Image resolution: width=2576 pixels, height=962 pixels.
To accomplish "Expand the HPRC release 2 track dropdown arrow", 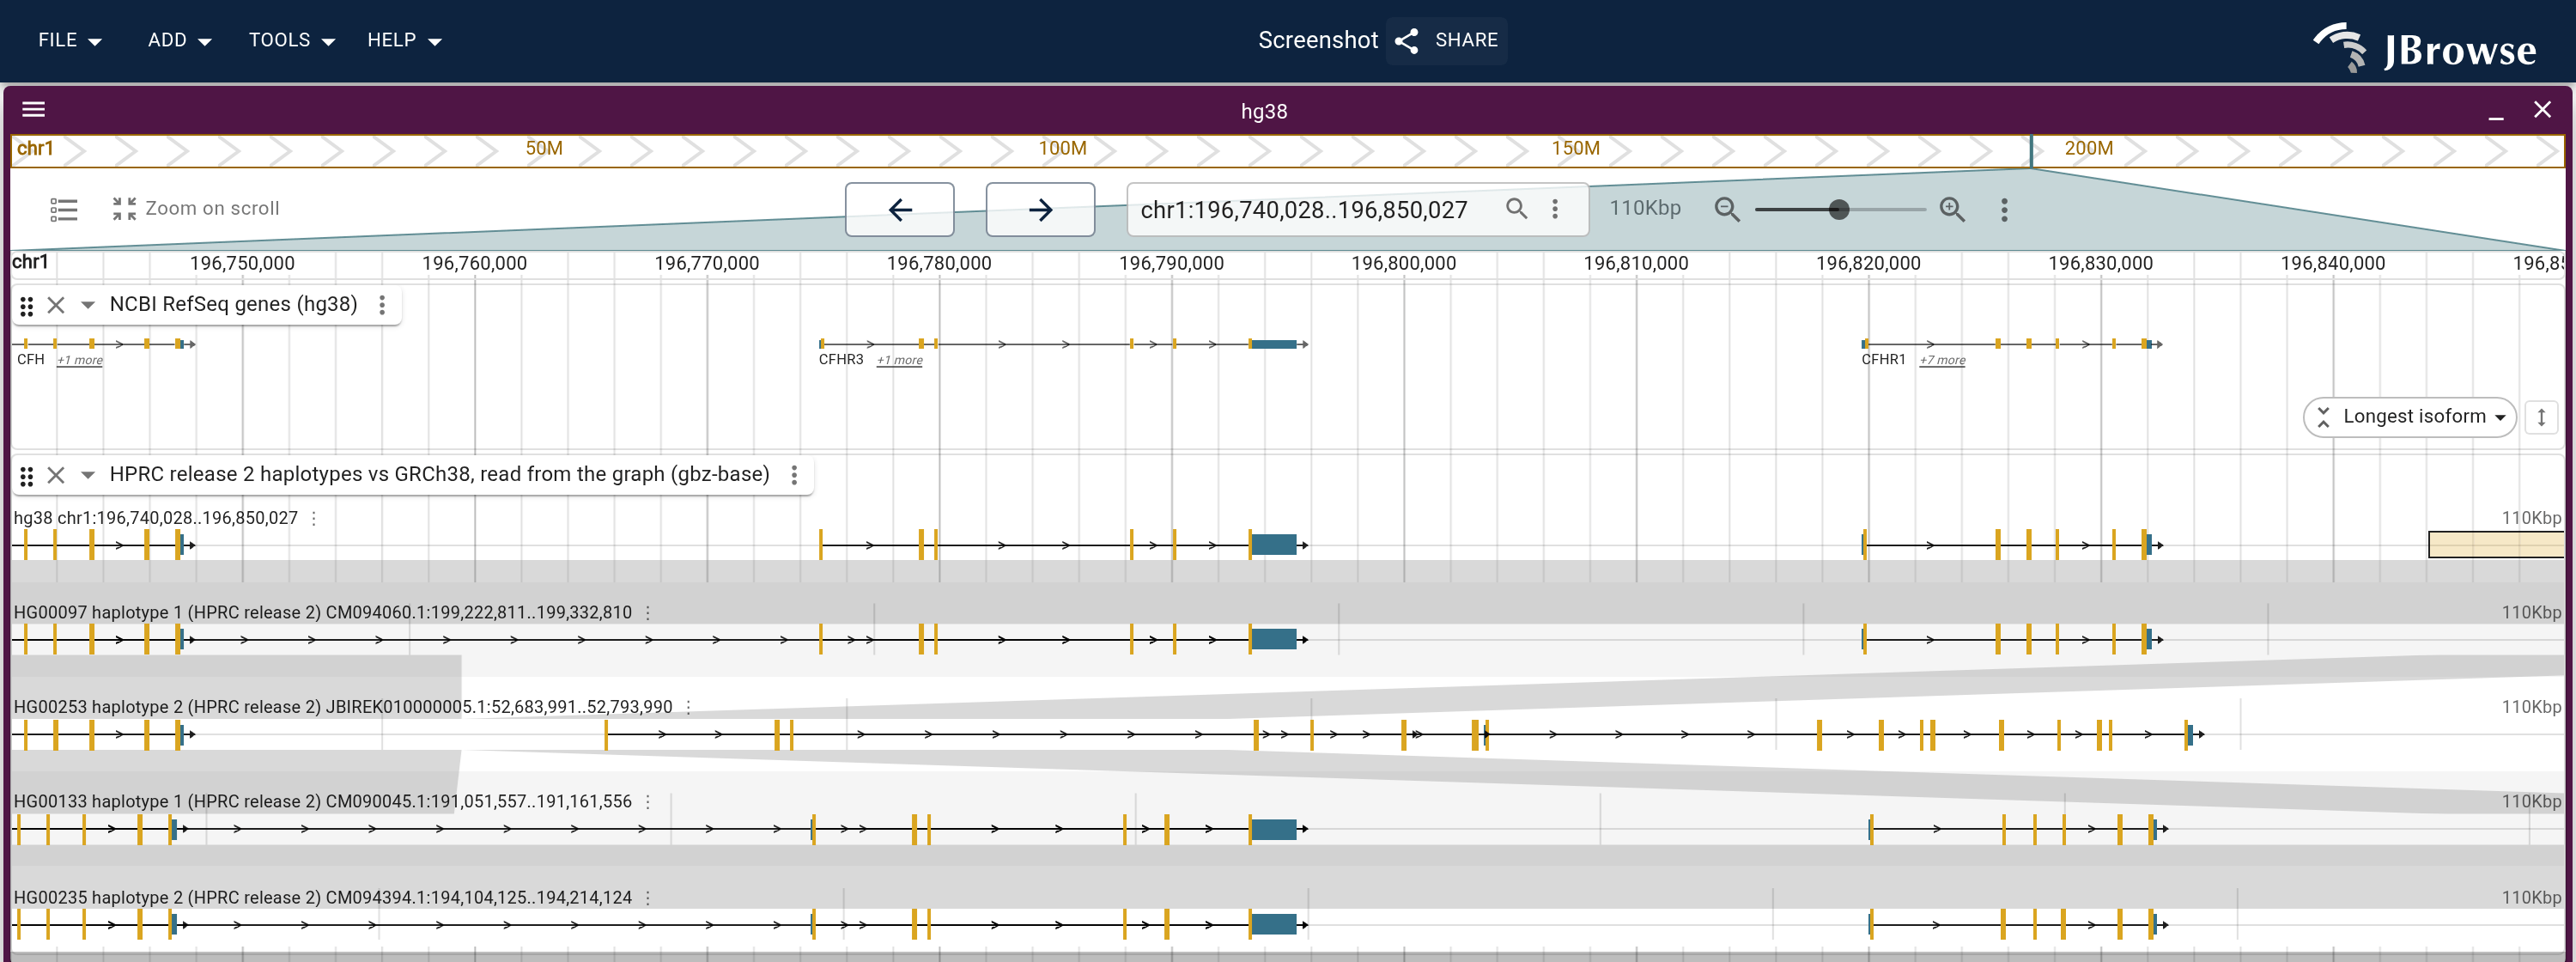I will pyautogui.click(x=88, y=475).
